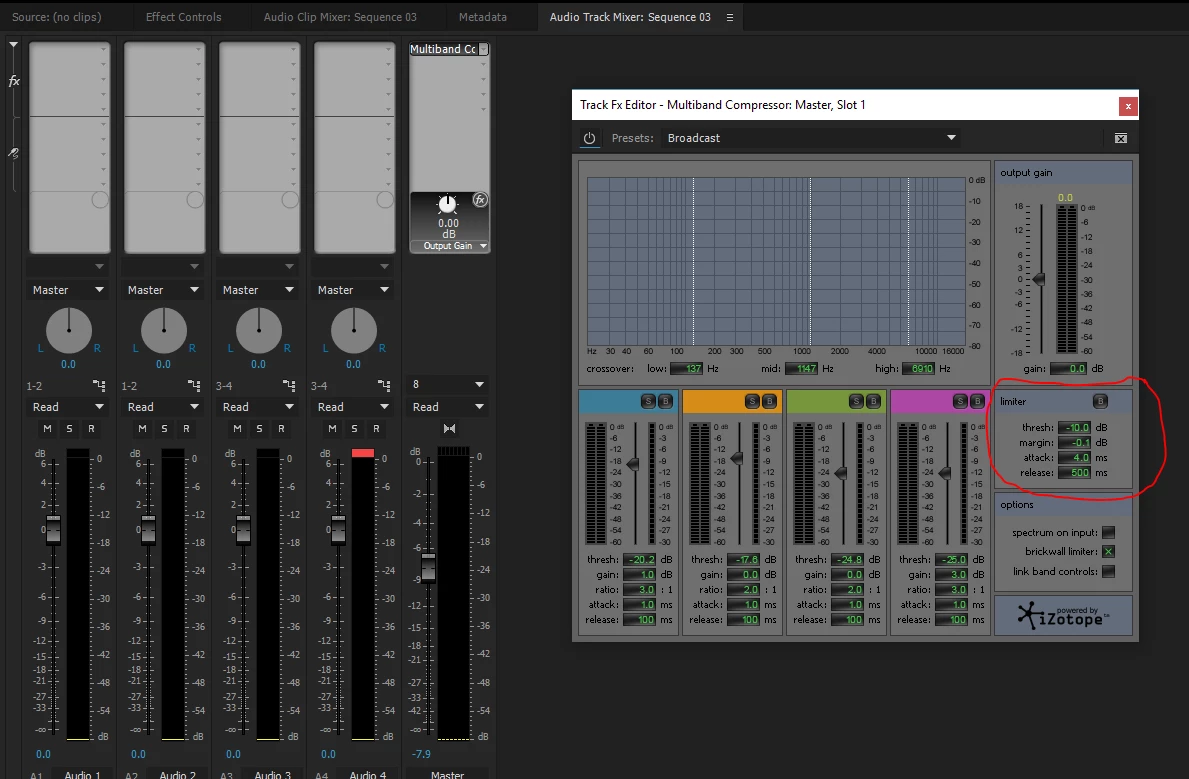This screenshot has height=779, width=1189.
Task: Collapse the effects and sends section triangle
Action: pos(13,45)
